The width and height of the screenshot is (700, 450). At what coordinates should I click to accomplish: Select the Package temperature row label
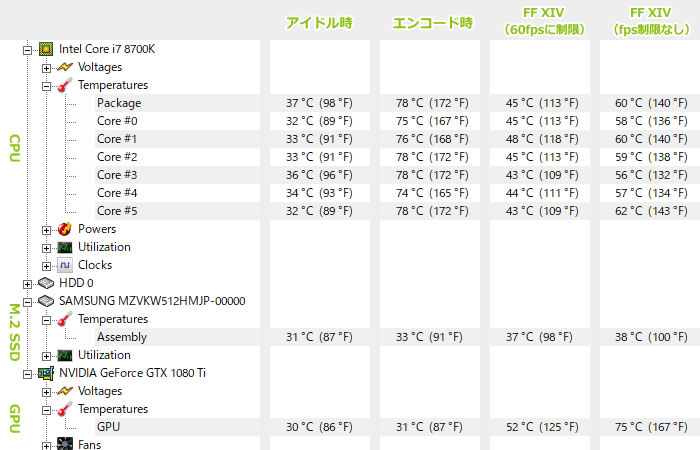(x=119, y=103)
